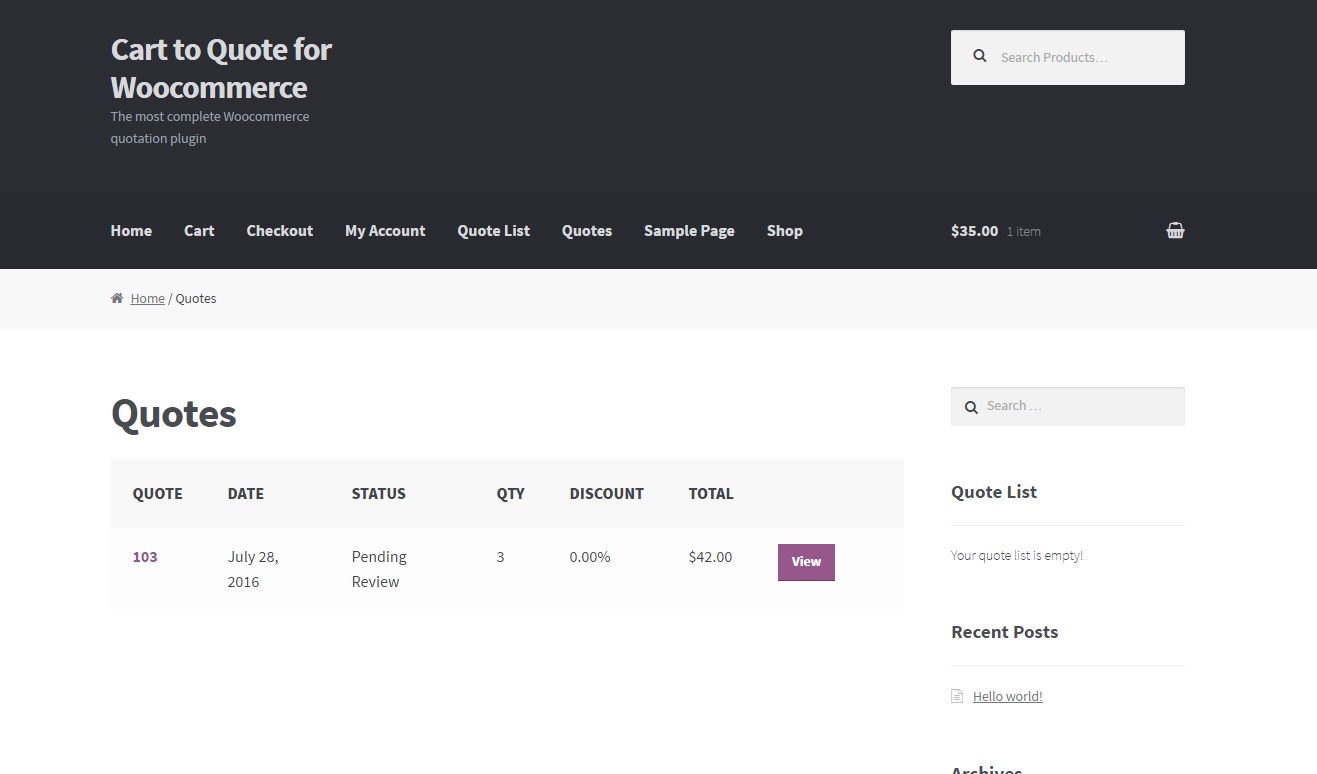The image size is (1317, 774).
Task: Click the home icon in the breadcrumb trail
Action: 117,297
